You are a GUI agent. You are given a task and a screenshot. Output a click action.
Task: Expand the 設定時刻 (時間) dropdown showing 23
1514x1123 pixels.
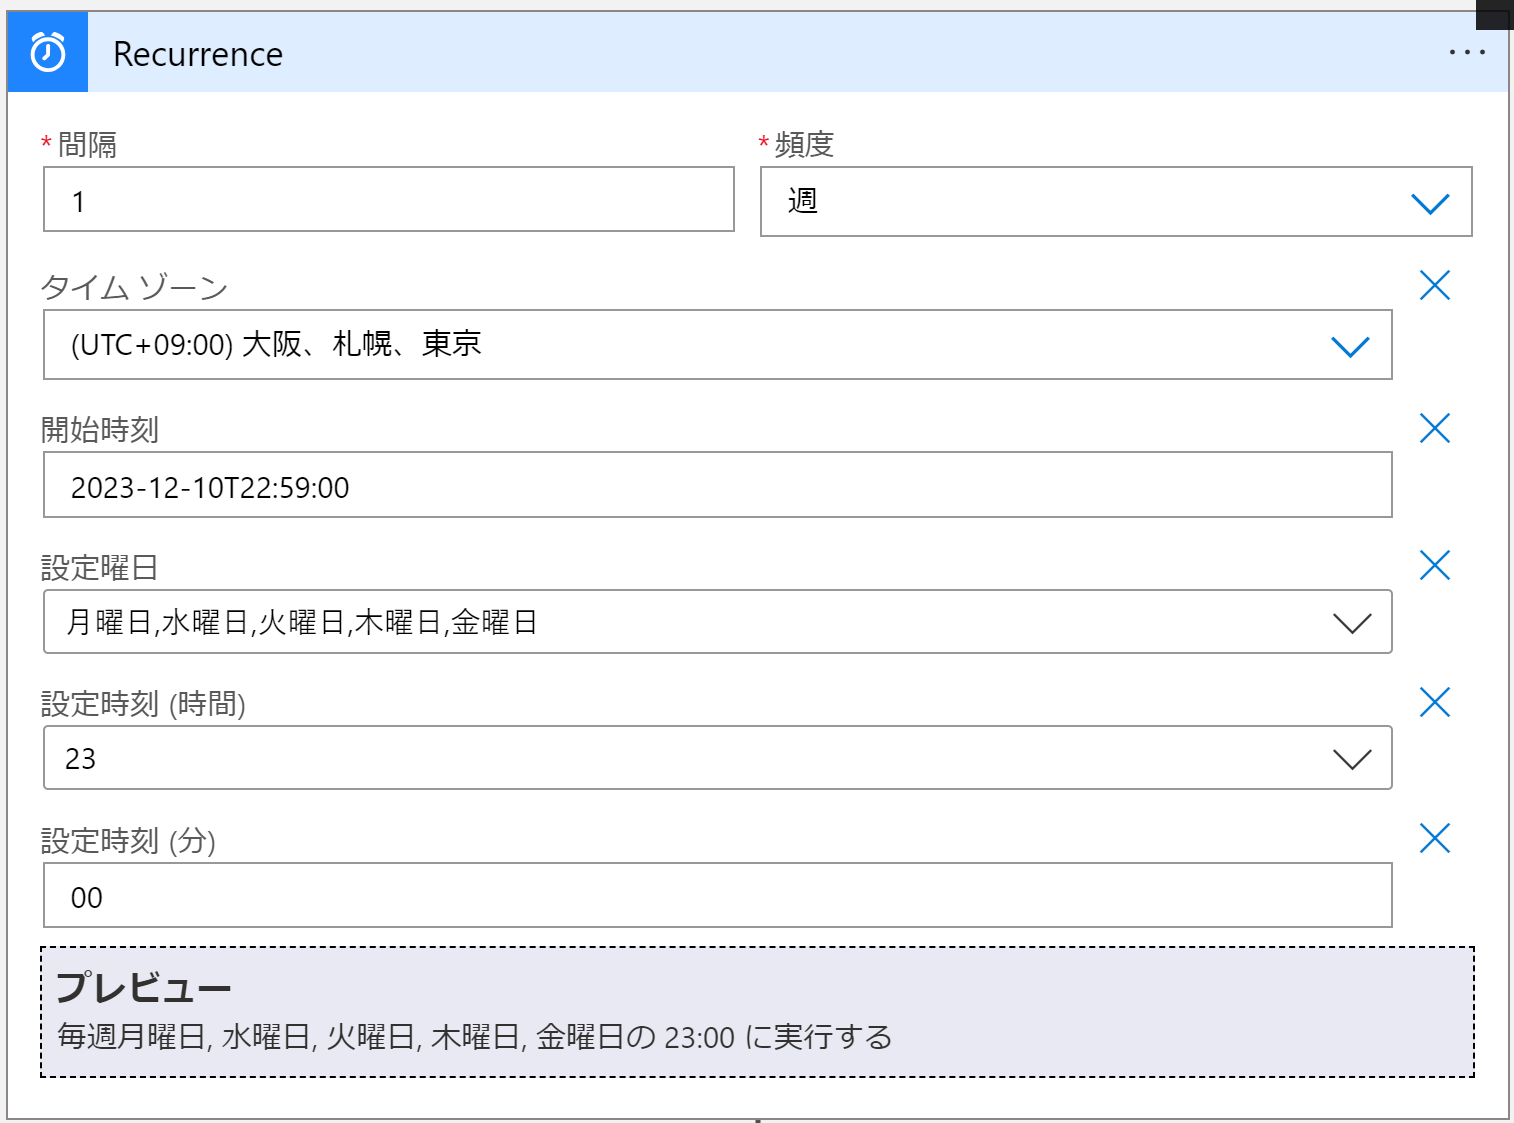[718, 758]
